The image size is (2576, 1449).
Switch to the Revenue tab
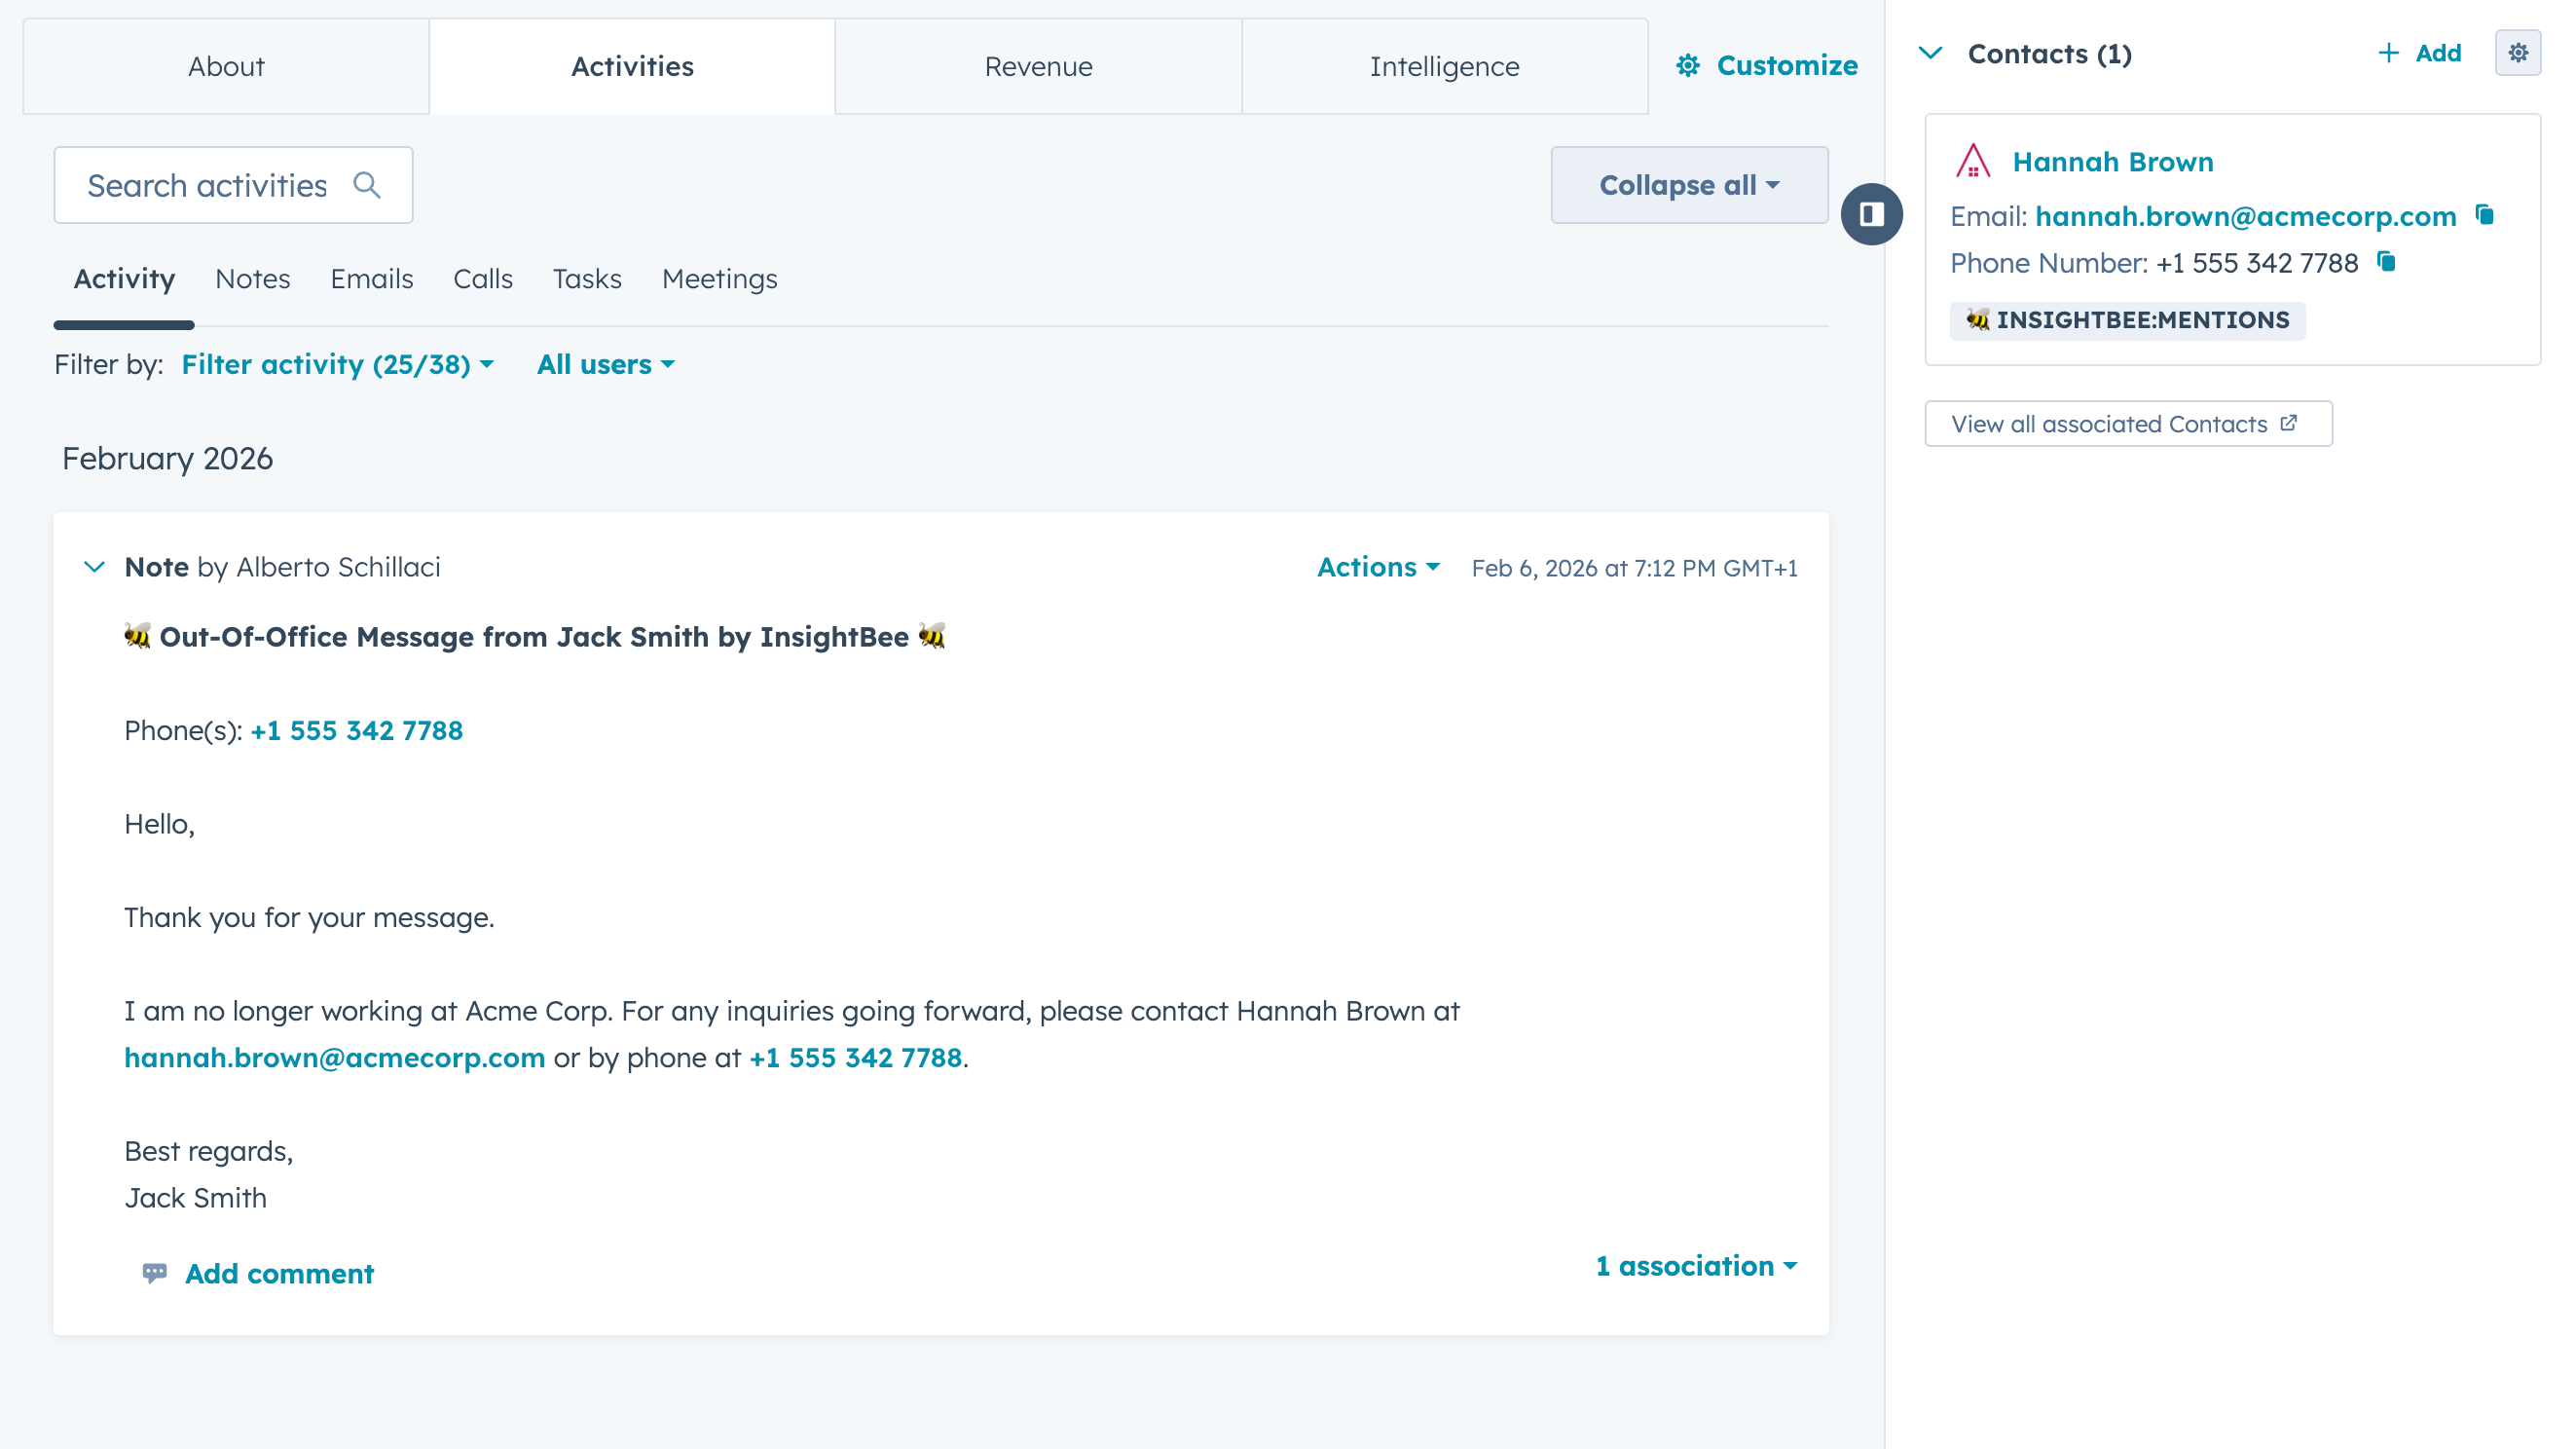(1038, 66)
